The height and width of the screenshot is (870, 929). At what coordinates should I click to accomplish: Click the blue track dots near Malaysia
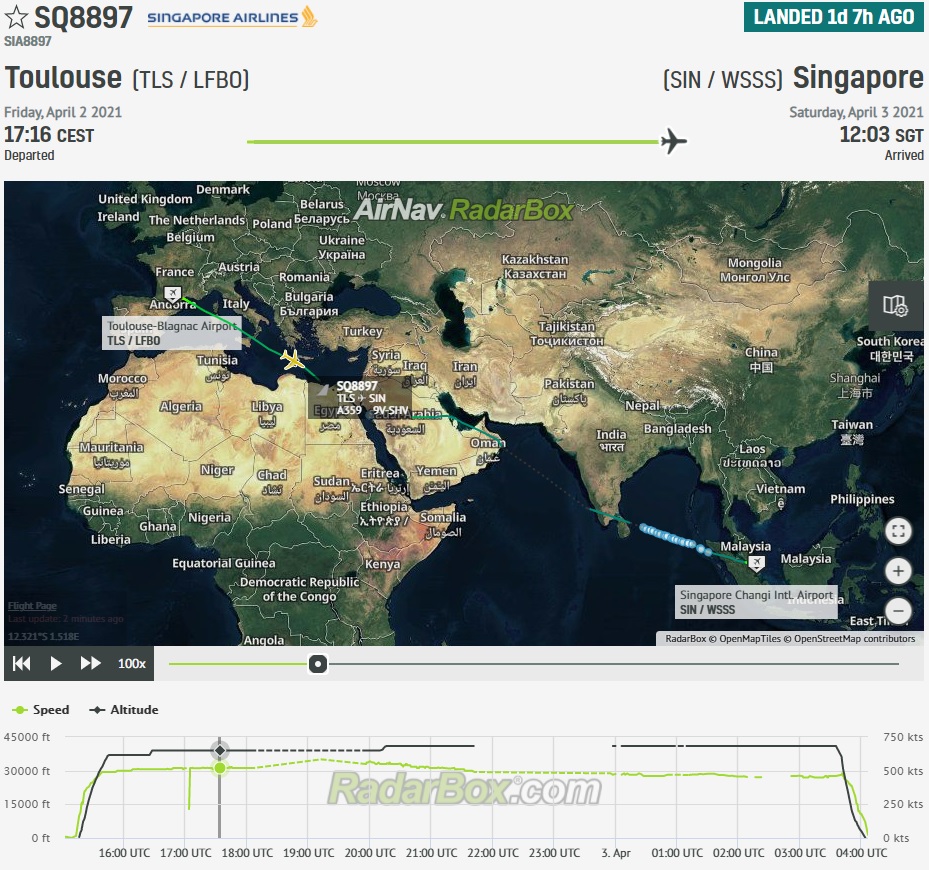[675, 538]
